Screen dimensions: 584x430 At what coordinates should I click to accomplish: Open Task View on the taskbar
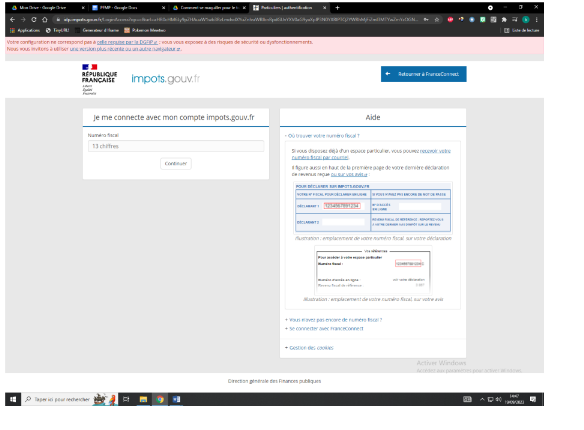[x=126, y=399]
